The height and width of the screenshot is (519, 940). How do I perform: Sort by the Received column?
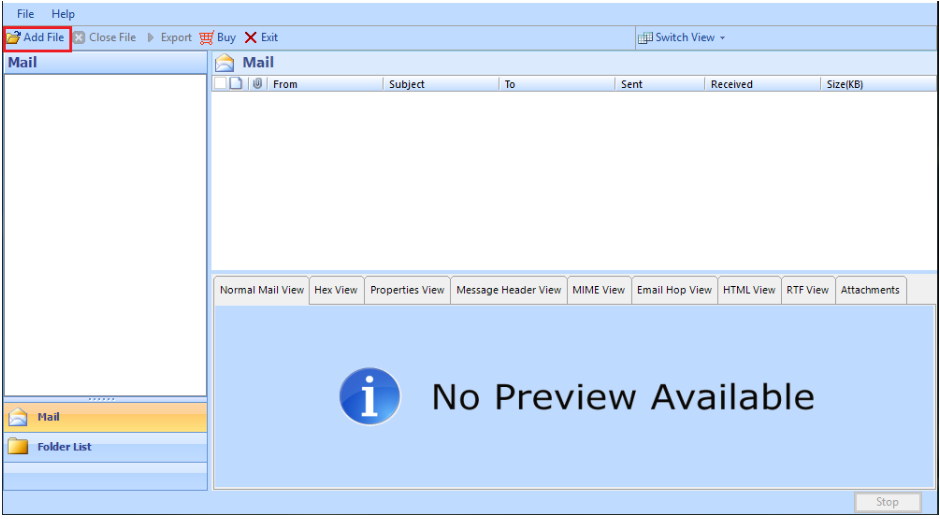pyautogui.click(x=763, y=85)
